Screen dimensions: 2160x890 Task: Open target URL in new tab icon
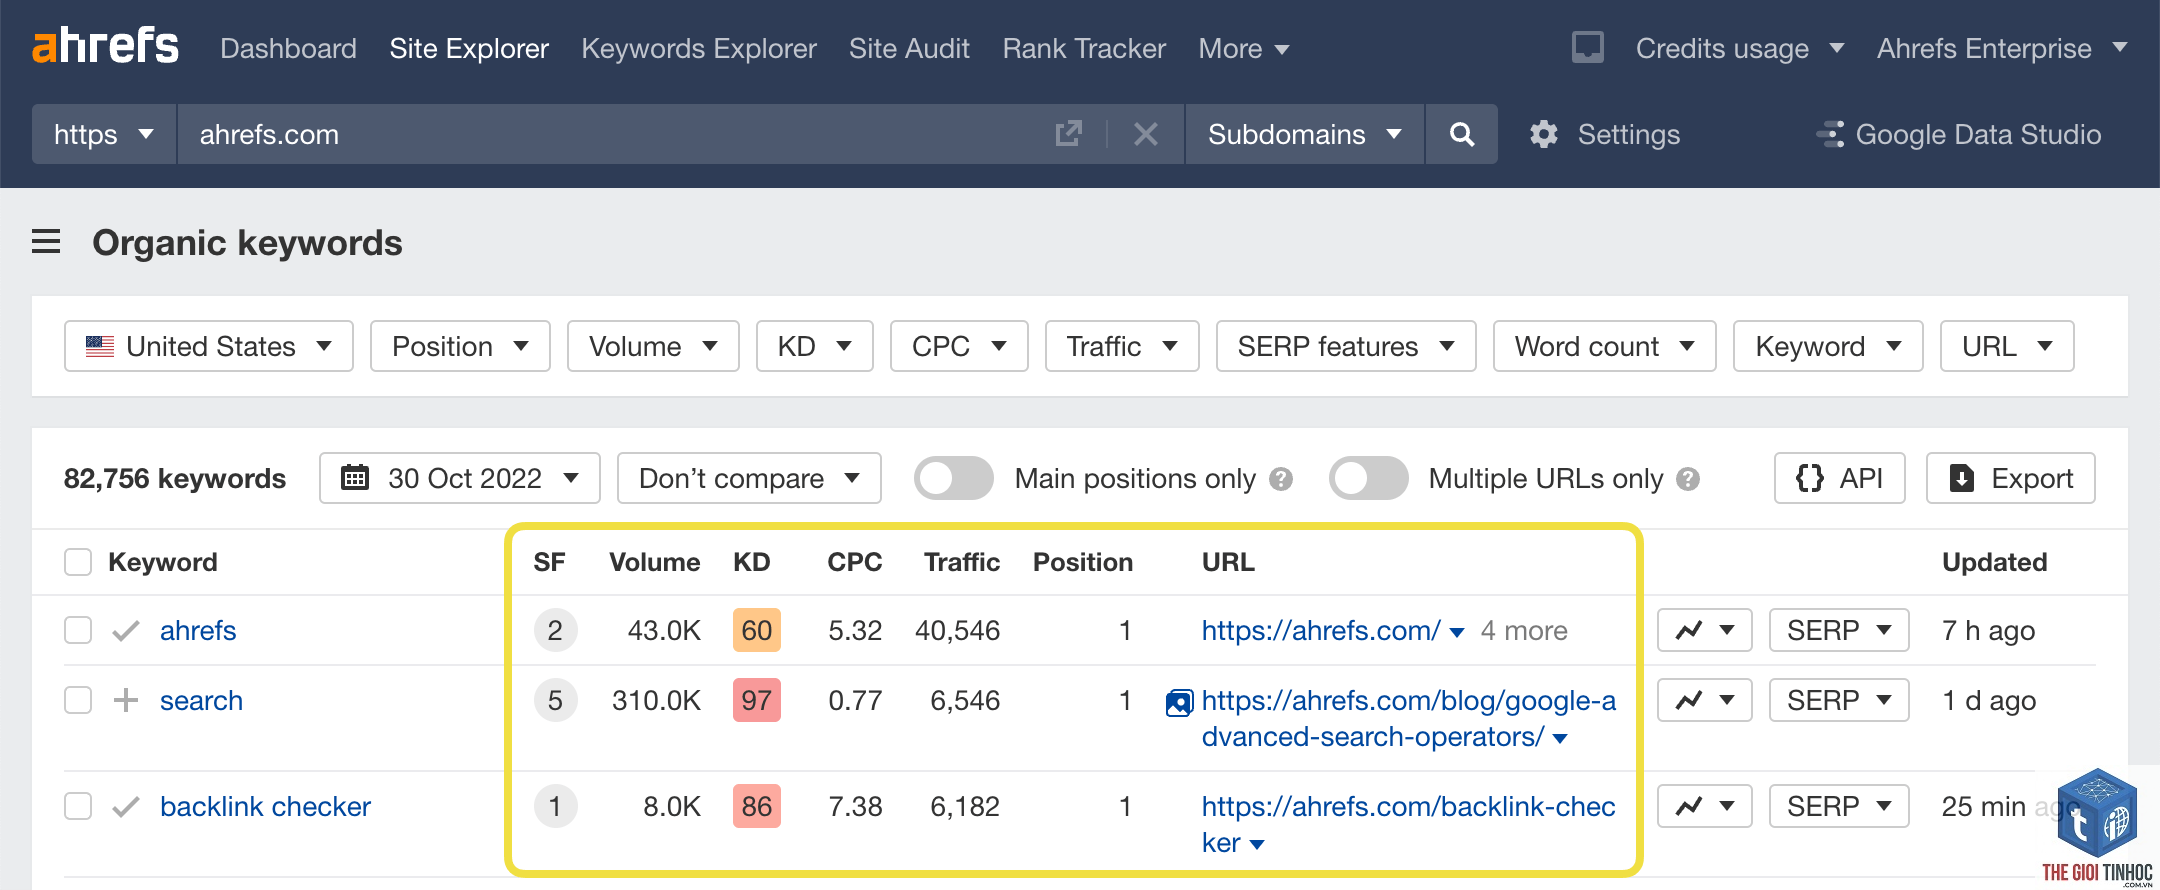(x=1068, y=134)
